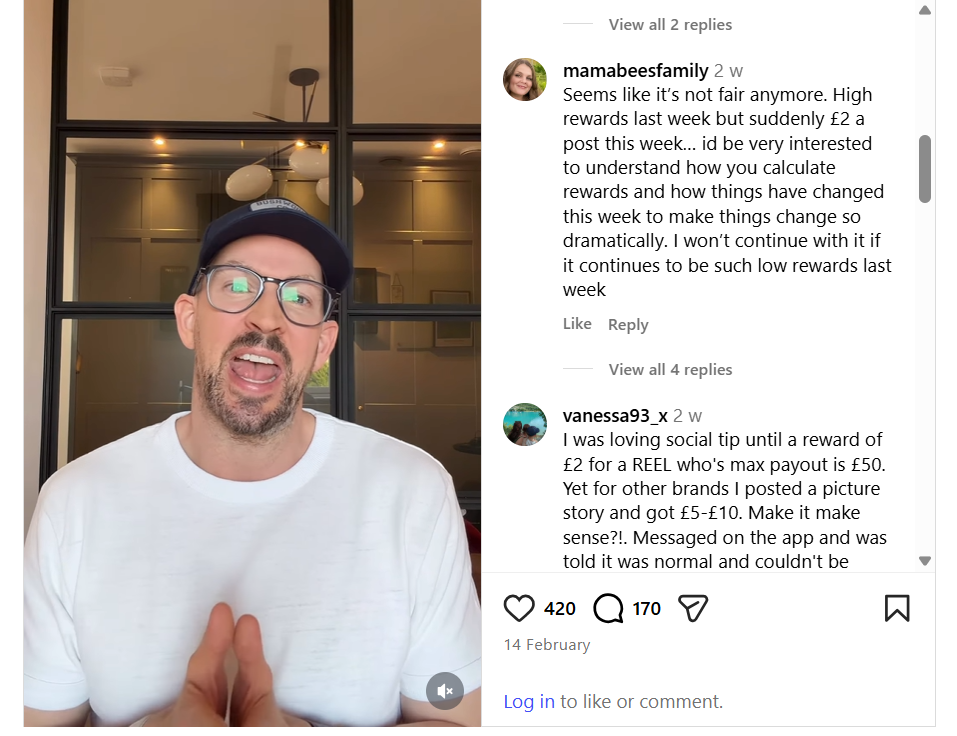
Task: Open mamabeesfamily username link
Action: click(635, 71)
